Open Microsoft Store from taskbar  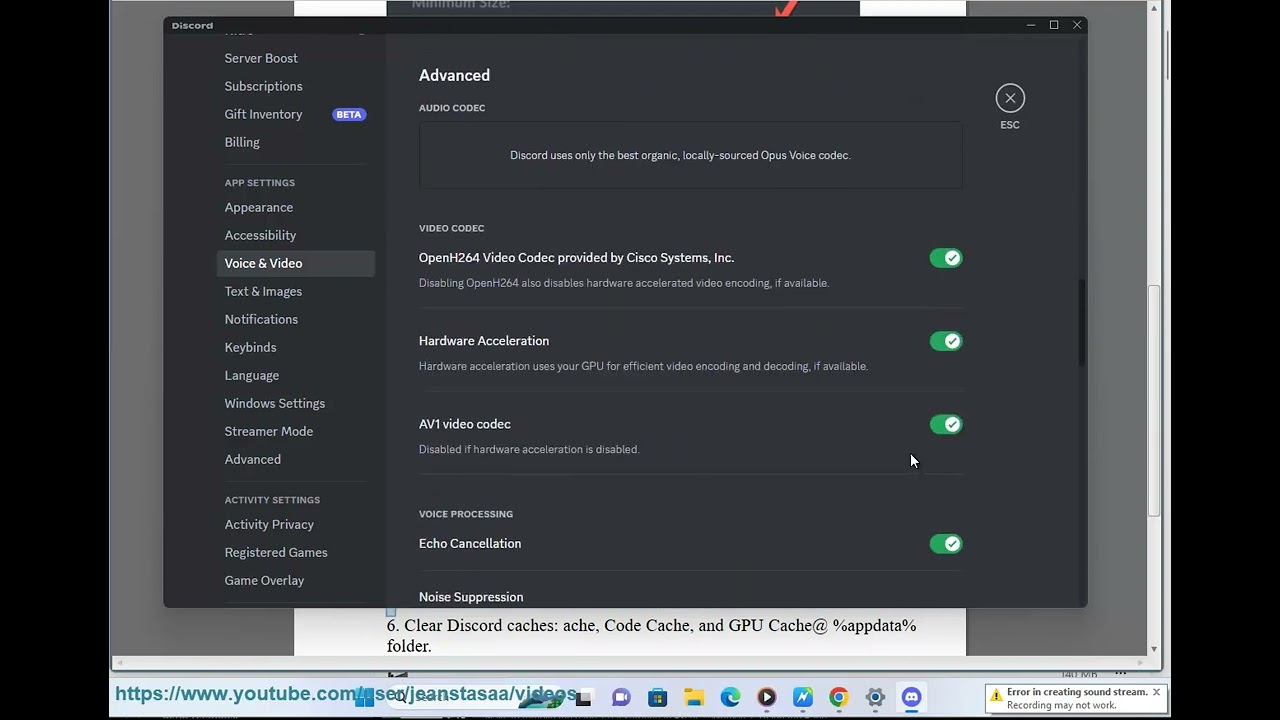[x=657, y=697]
